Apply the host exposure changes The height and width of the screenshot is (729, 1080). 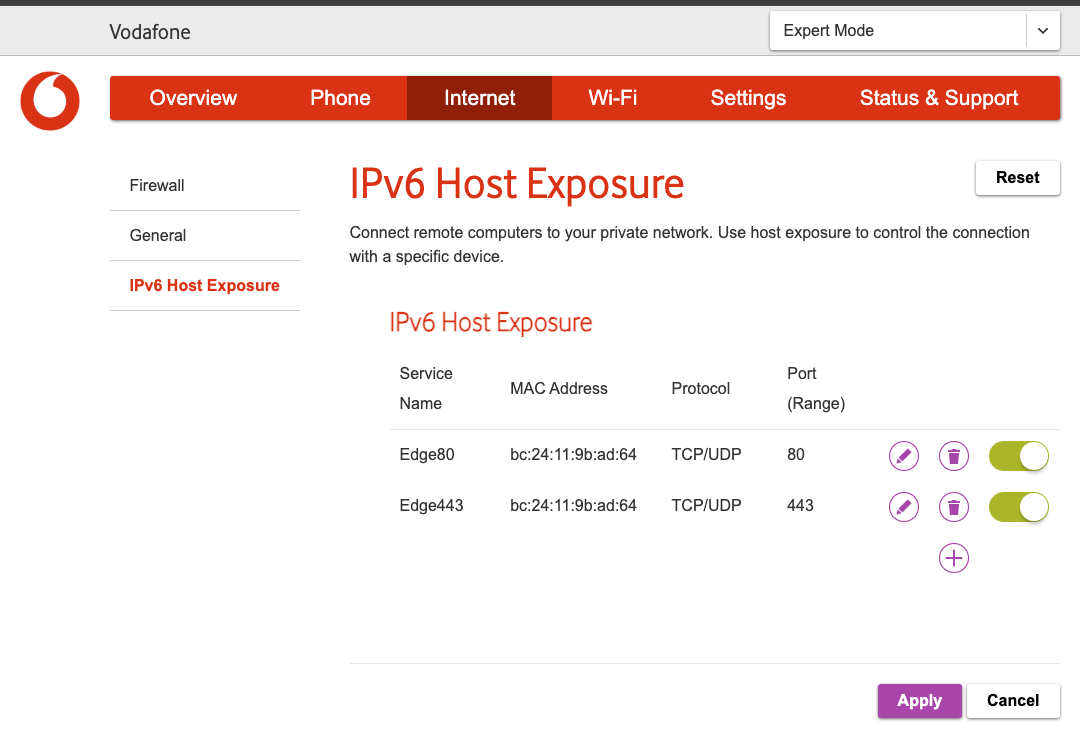click(919, 700)
